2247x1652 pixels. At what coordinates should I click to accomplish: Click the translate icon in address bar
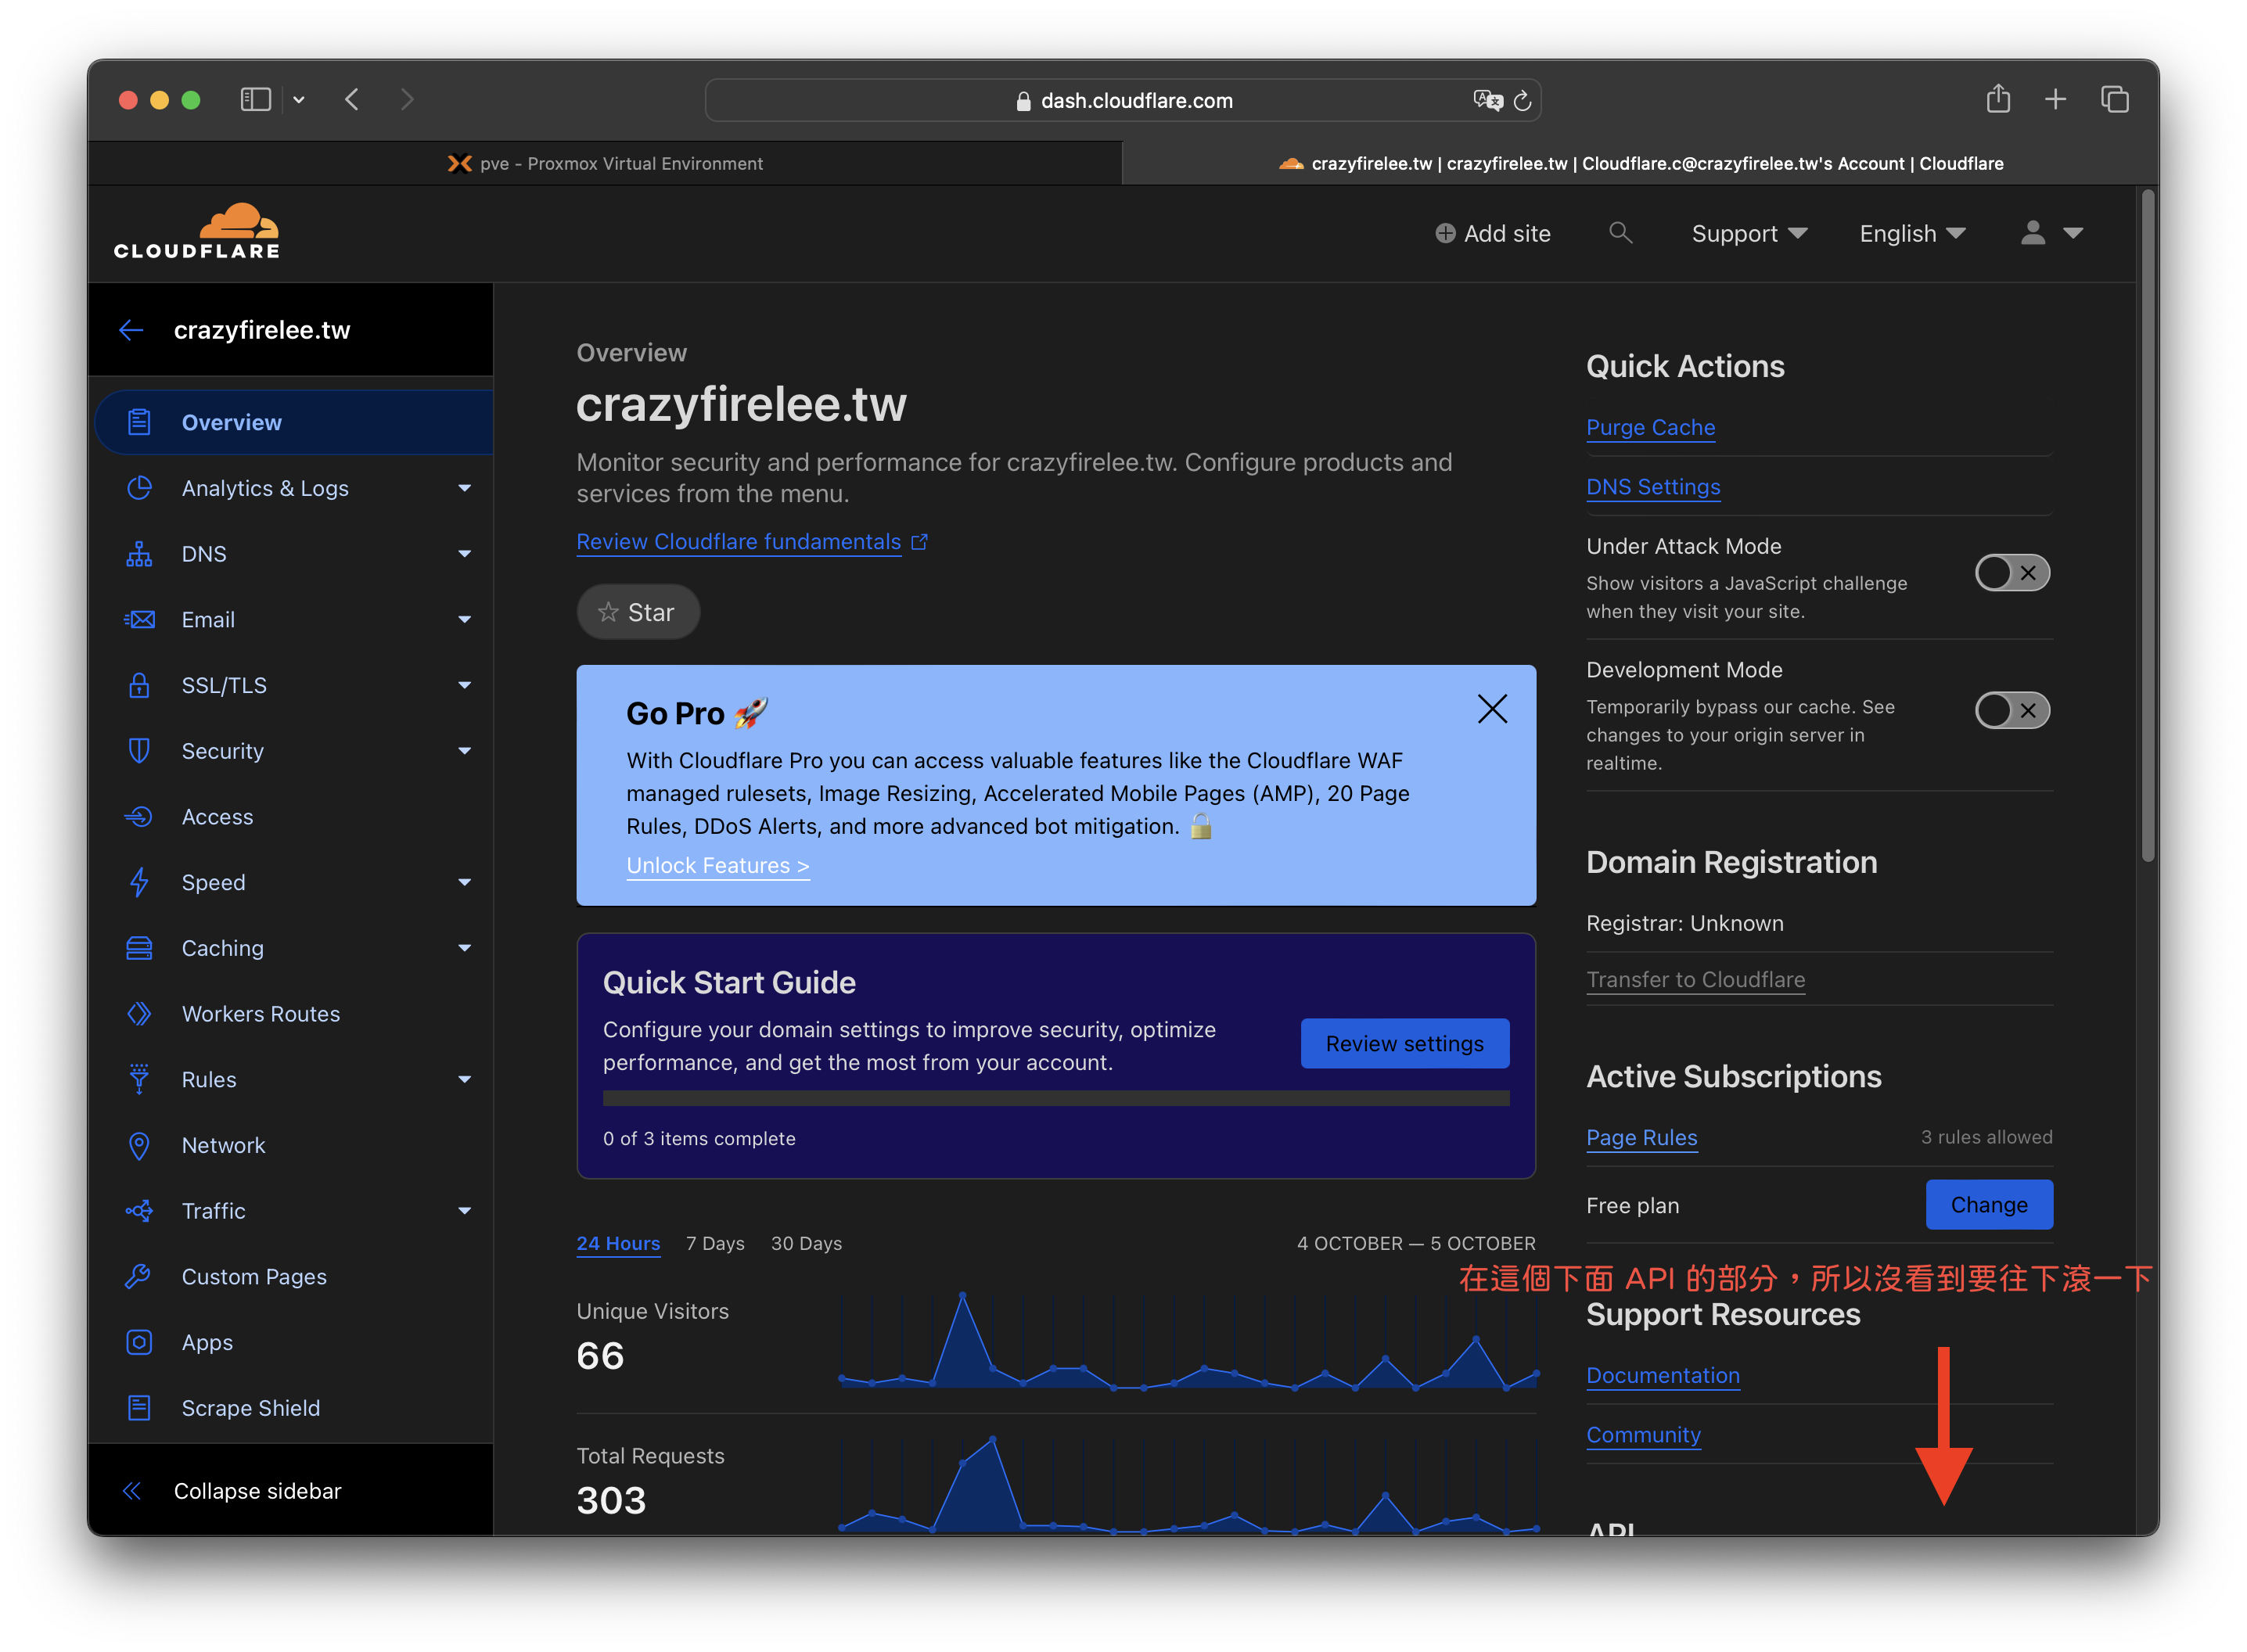[x=1487, y=101]
